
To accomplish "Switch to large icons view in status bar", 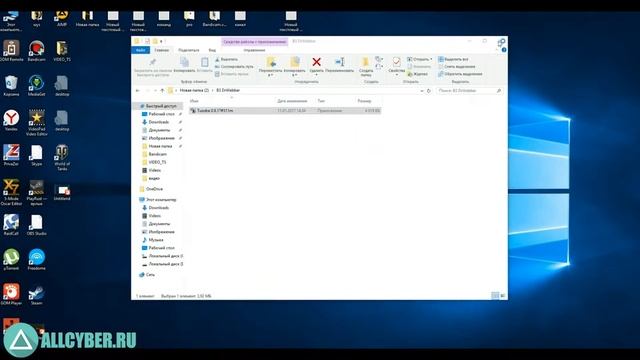I will click(502, 296).
